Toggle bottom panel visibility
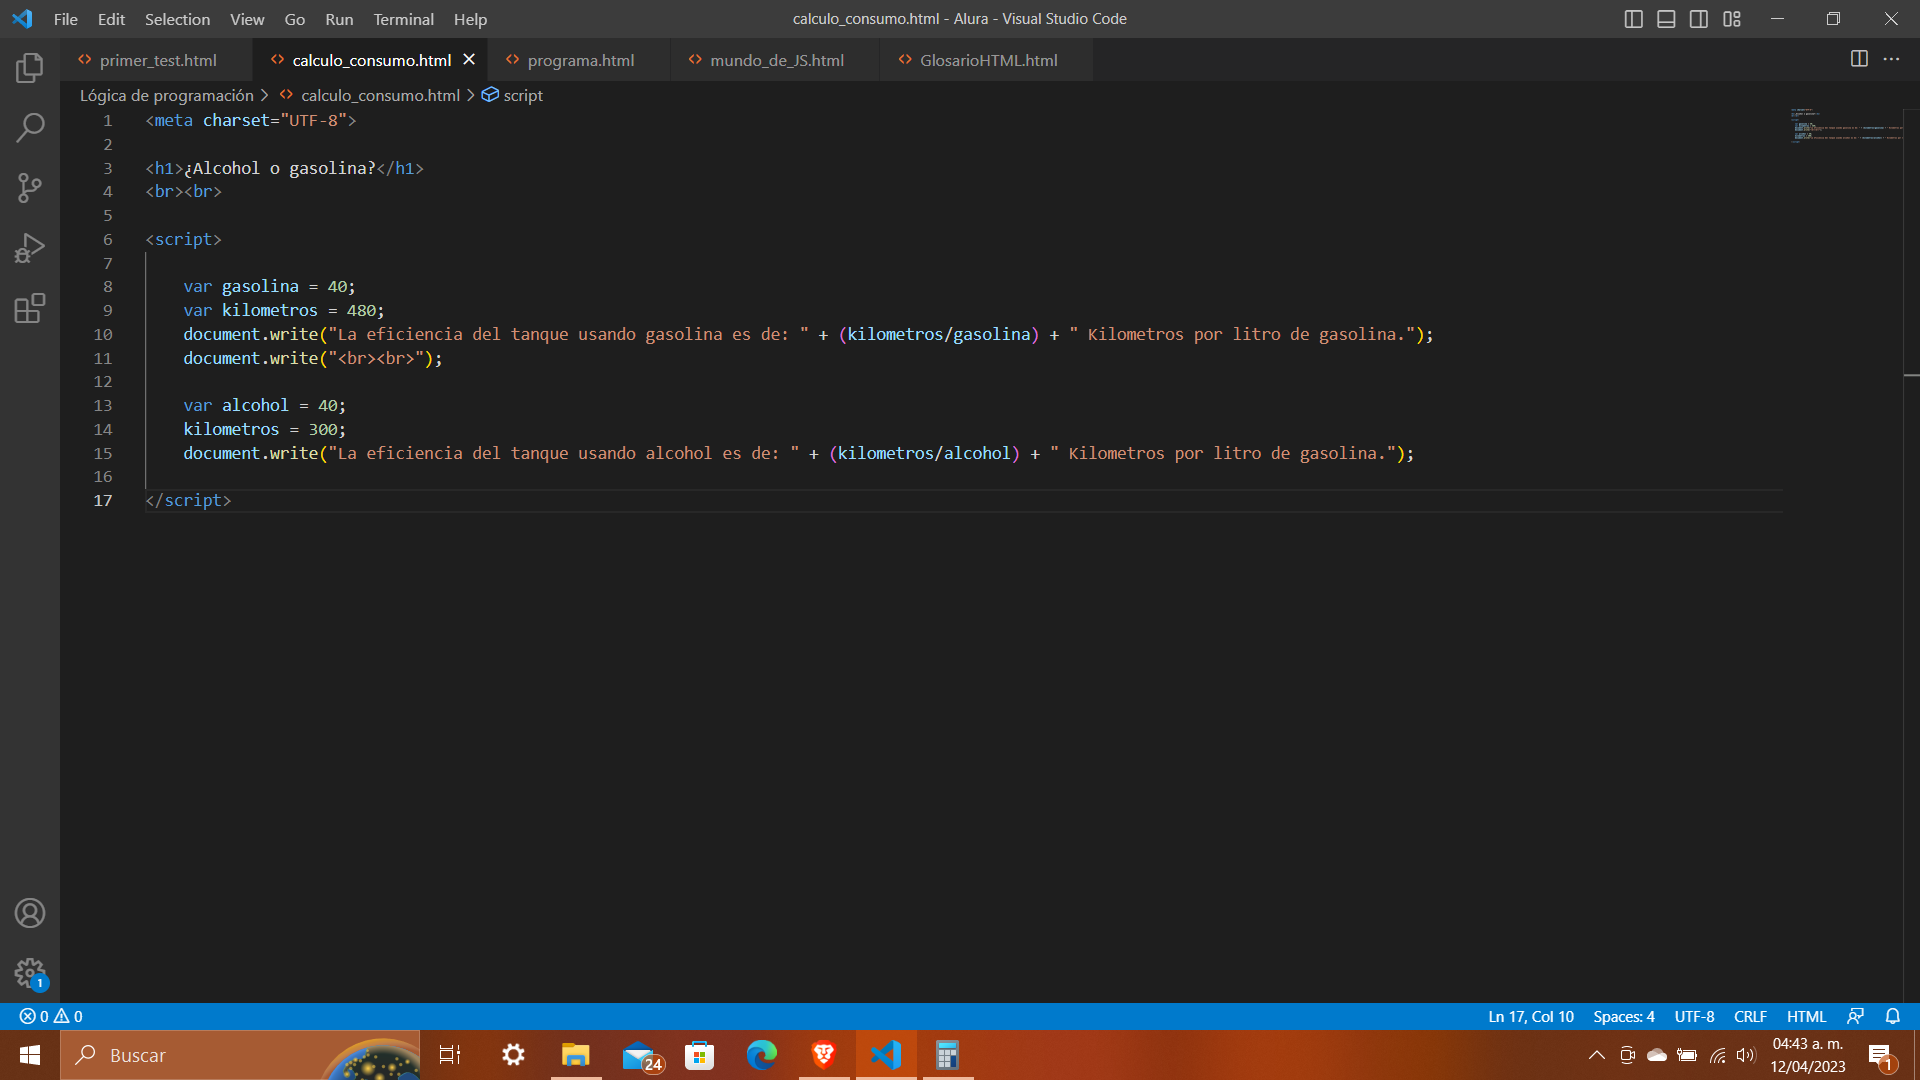 click(x=1666, y=19)
